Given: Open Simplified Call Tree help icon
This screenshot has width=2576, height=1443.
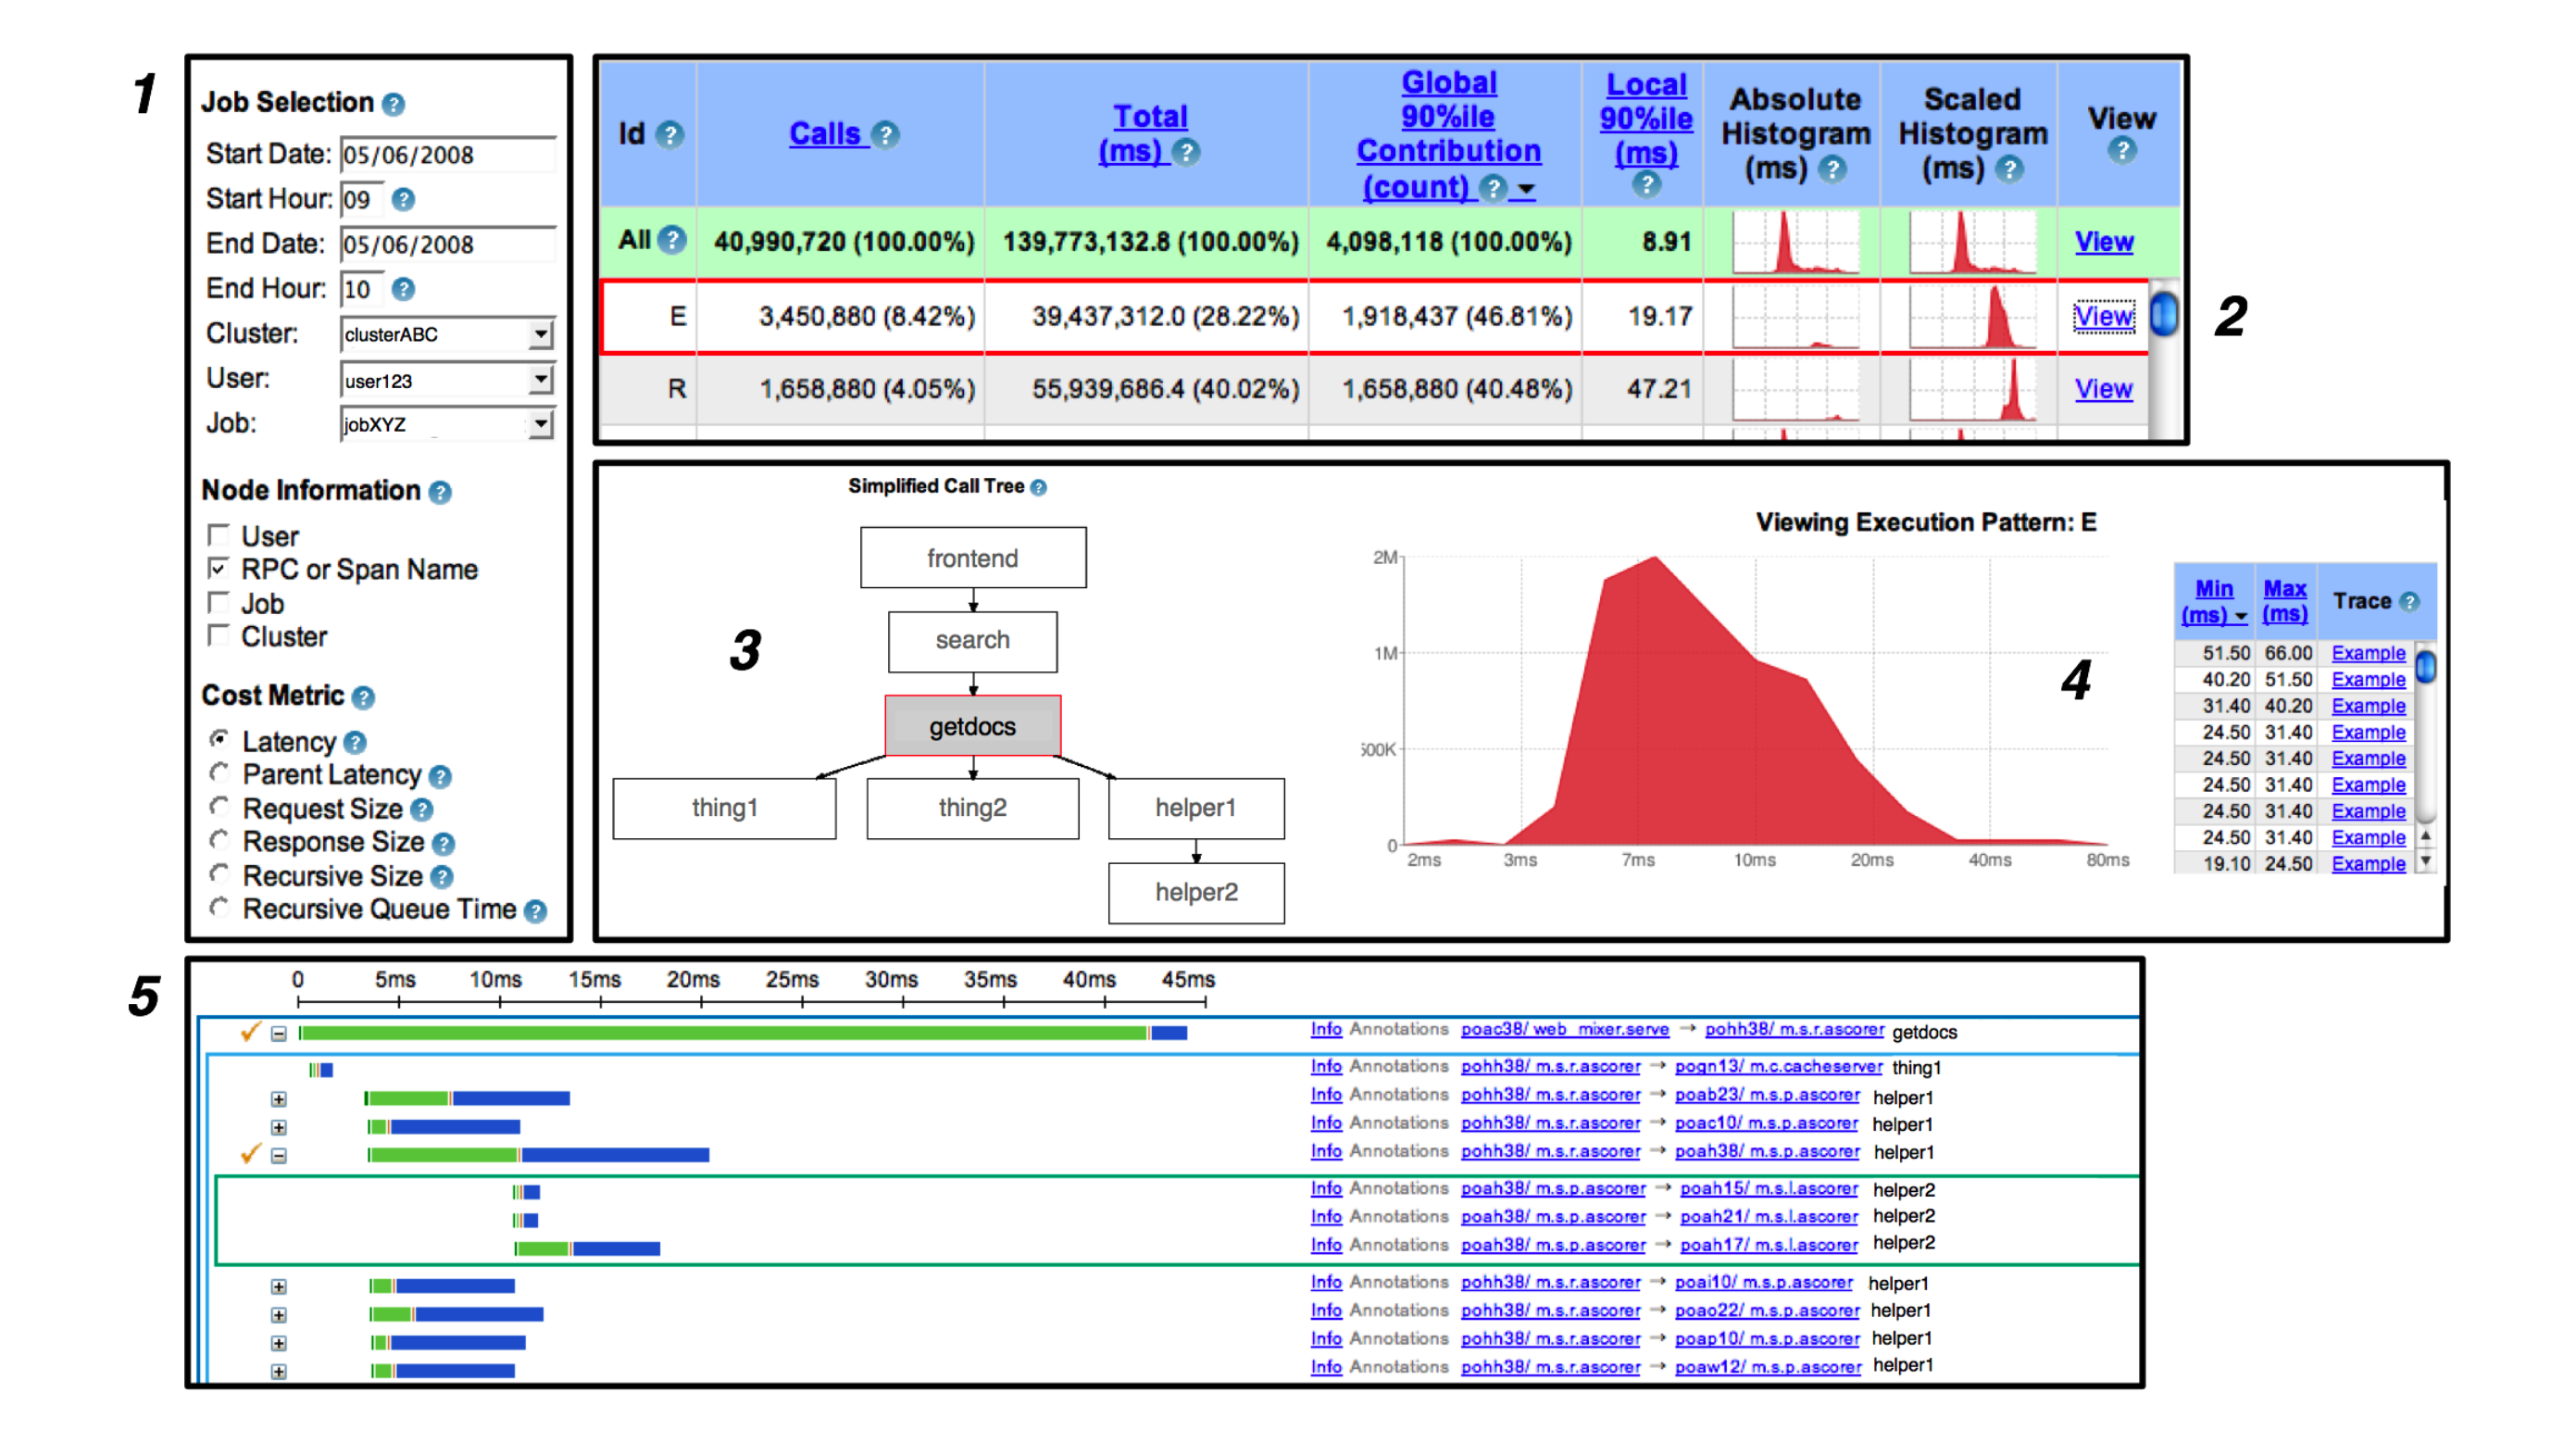Looking at the screenshot, I should (1038, 488).
